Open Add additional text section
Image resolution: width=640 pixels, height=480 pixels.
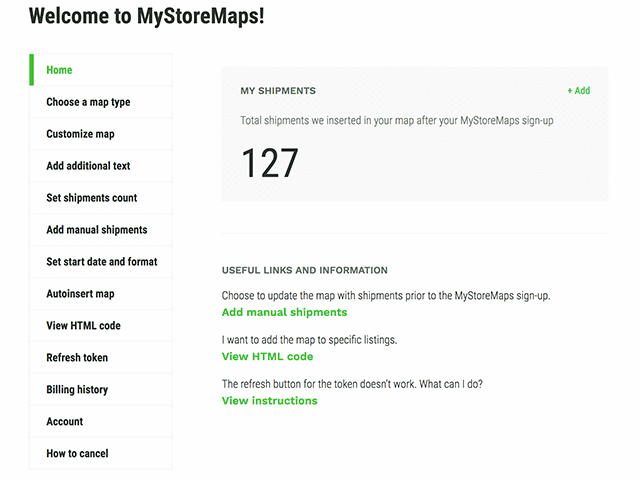pos(88,166)
